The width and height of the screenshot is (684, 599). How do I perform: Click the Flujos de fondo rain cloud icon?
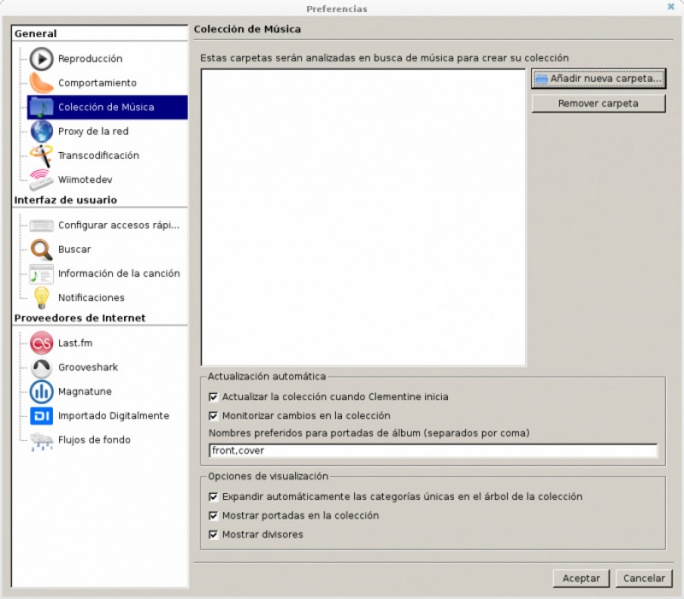click(x=41, y=441)
